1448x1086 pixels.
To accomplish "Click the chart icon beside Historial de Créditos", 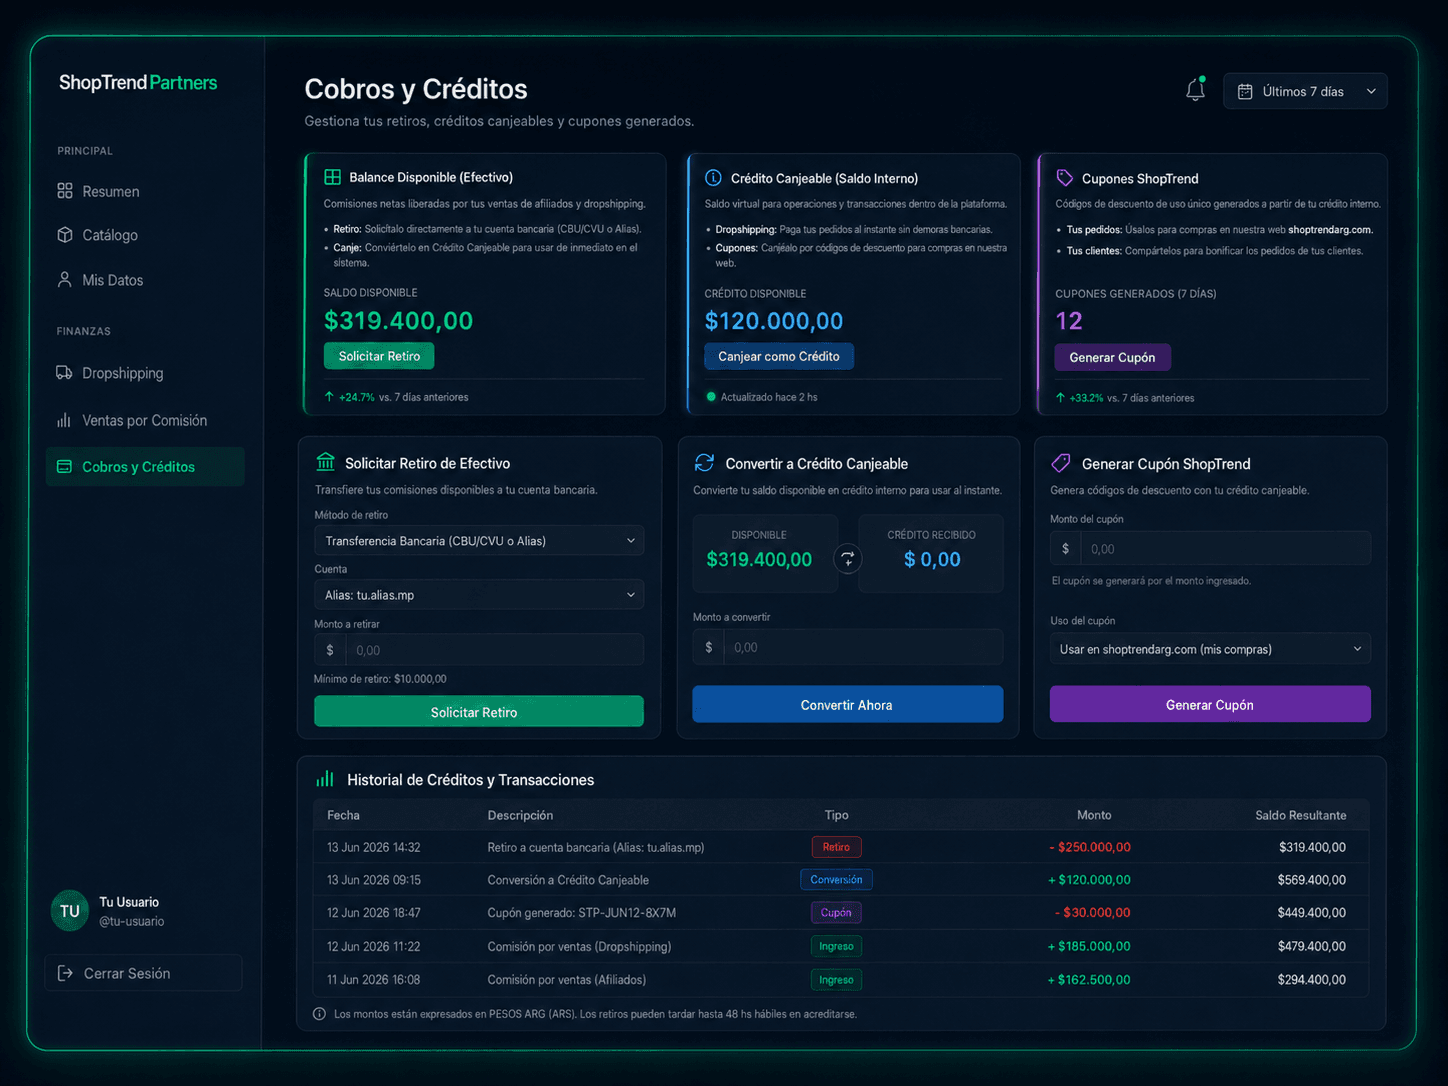I will click(325, 779).
